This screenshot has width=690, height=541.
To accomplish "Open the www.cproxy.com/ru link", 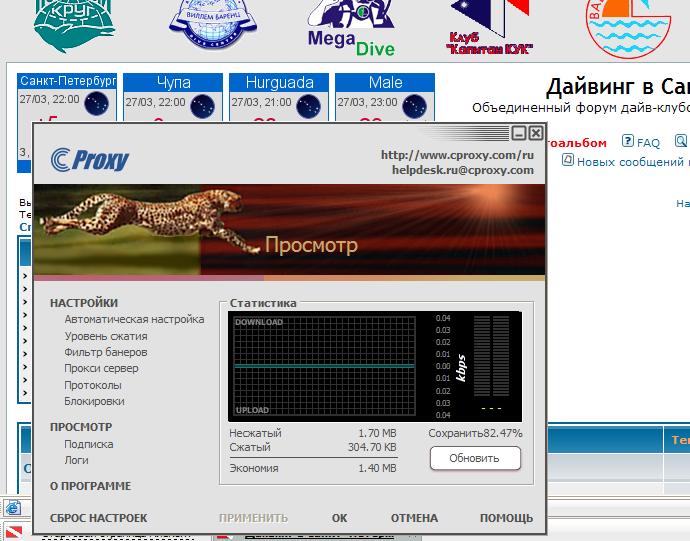I will click(x=457, y=155).
